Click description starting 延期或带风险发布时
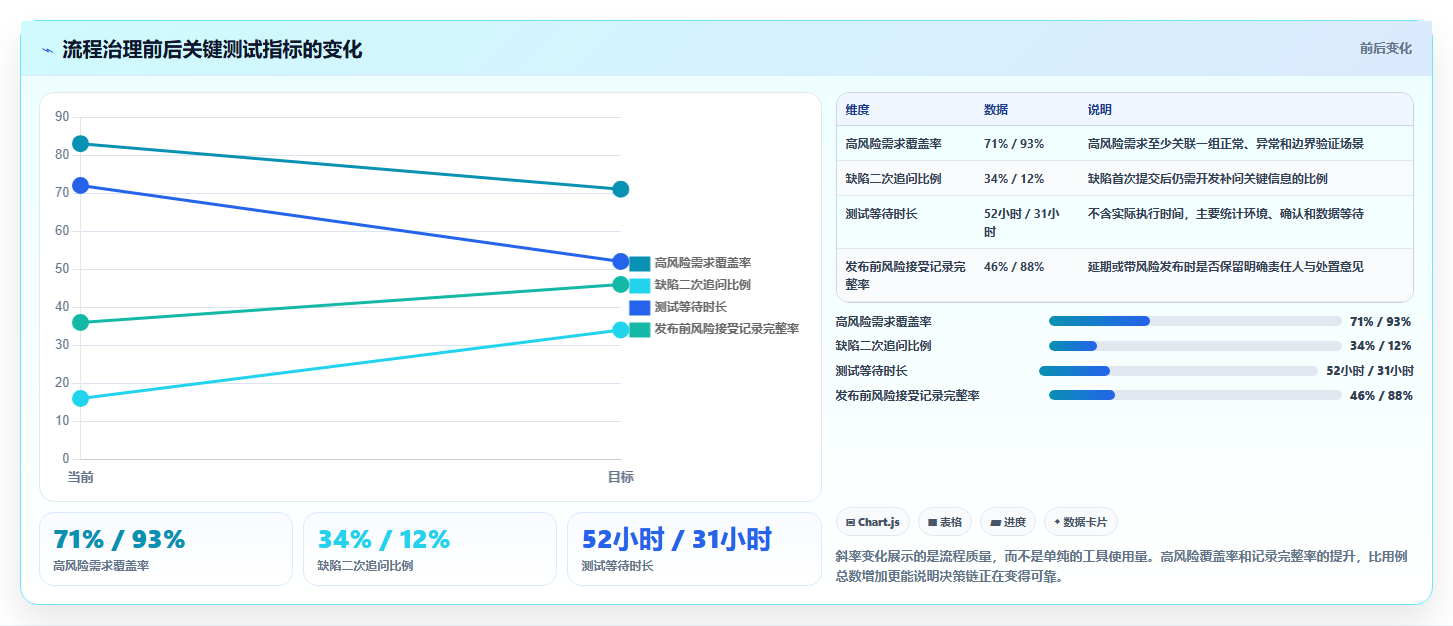Viewport: 1453px width, 626px height. click(x=1226, y=267)
